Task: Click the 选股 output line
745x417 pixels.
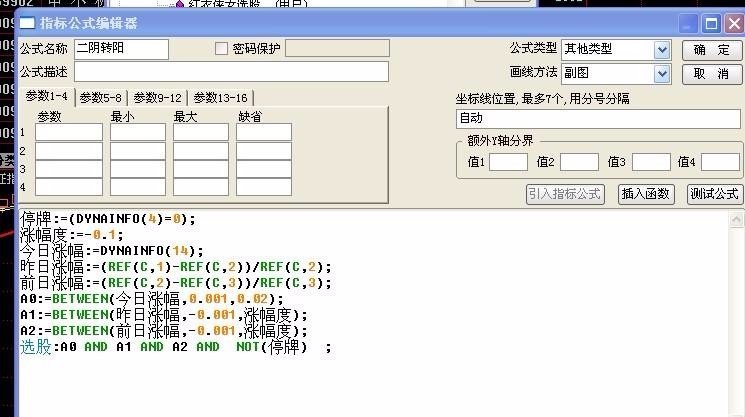Action: [x=176, y=347]
